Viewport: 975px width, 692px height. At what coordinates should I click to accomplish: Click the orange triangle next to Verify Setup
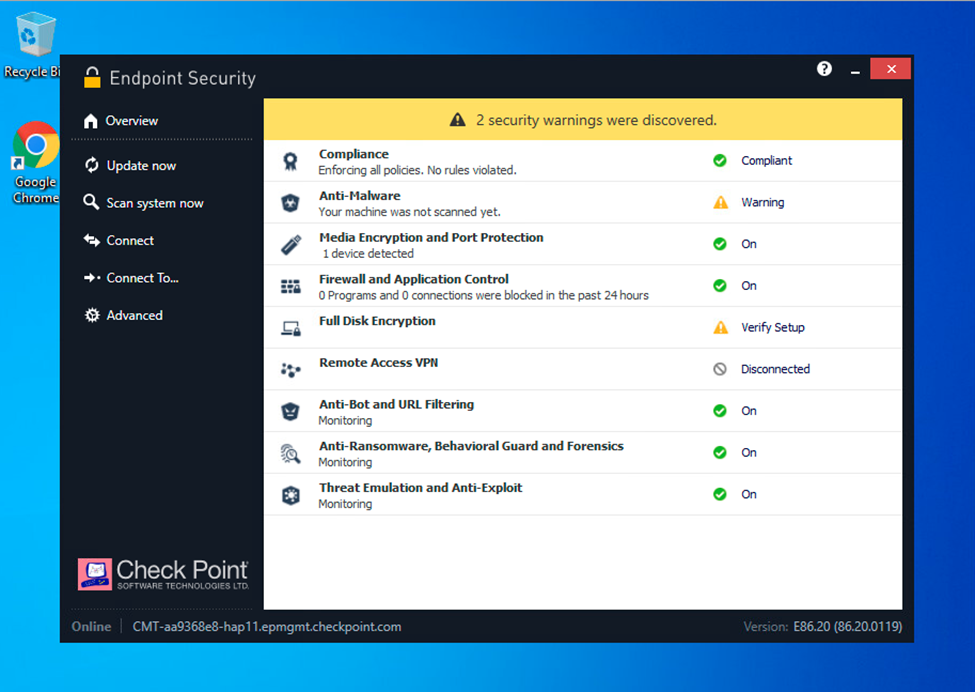(x=720, y=327)
